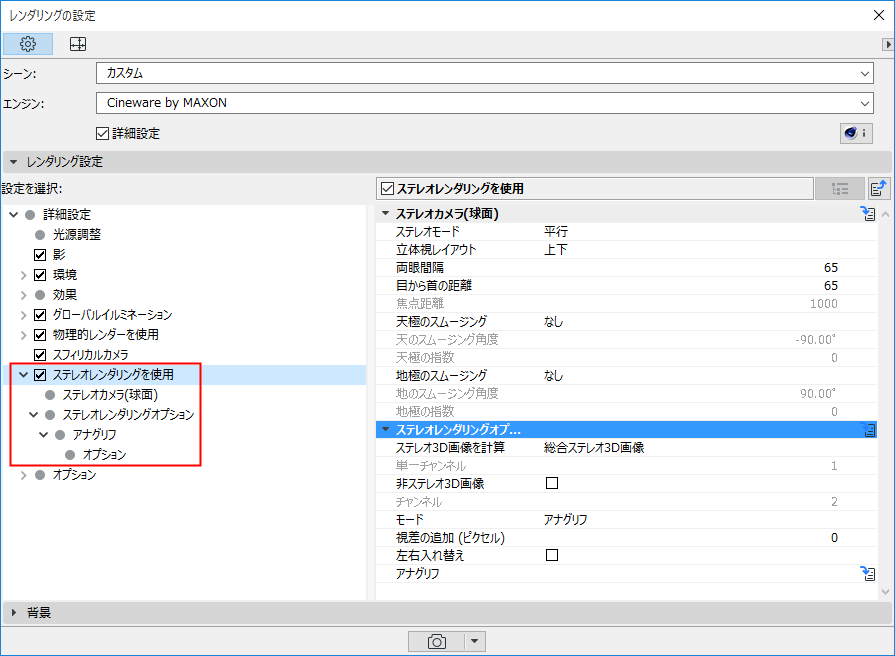Screen dimensions: 895x656
Task: Switch to the size layout tab icon
Action: [x=78, y=44]
